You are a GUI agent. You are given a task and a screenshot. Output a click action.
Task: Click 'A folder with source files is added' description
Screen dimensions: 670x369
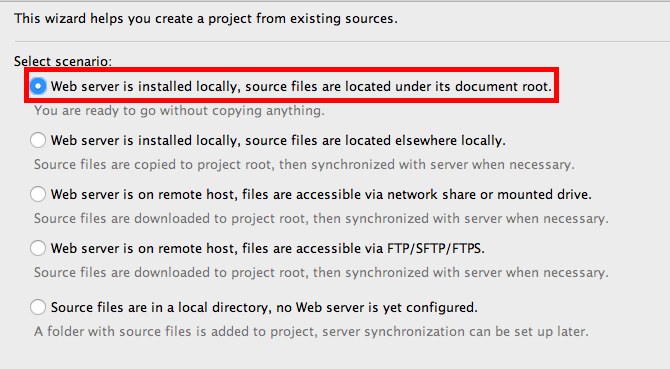tap(311, 332)
